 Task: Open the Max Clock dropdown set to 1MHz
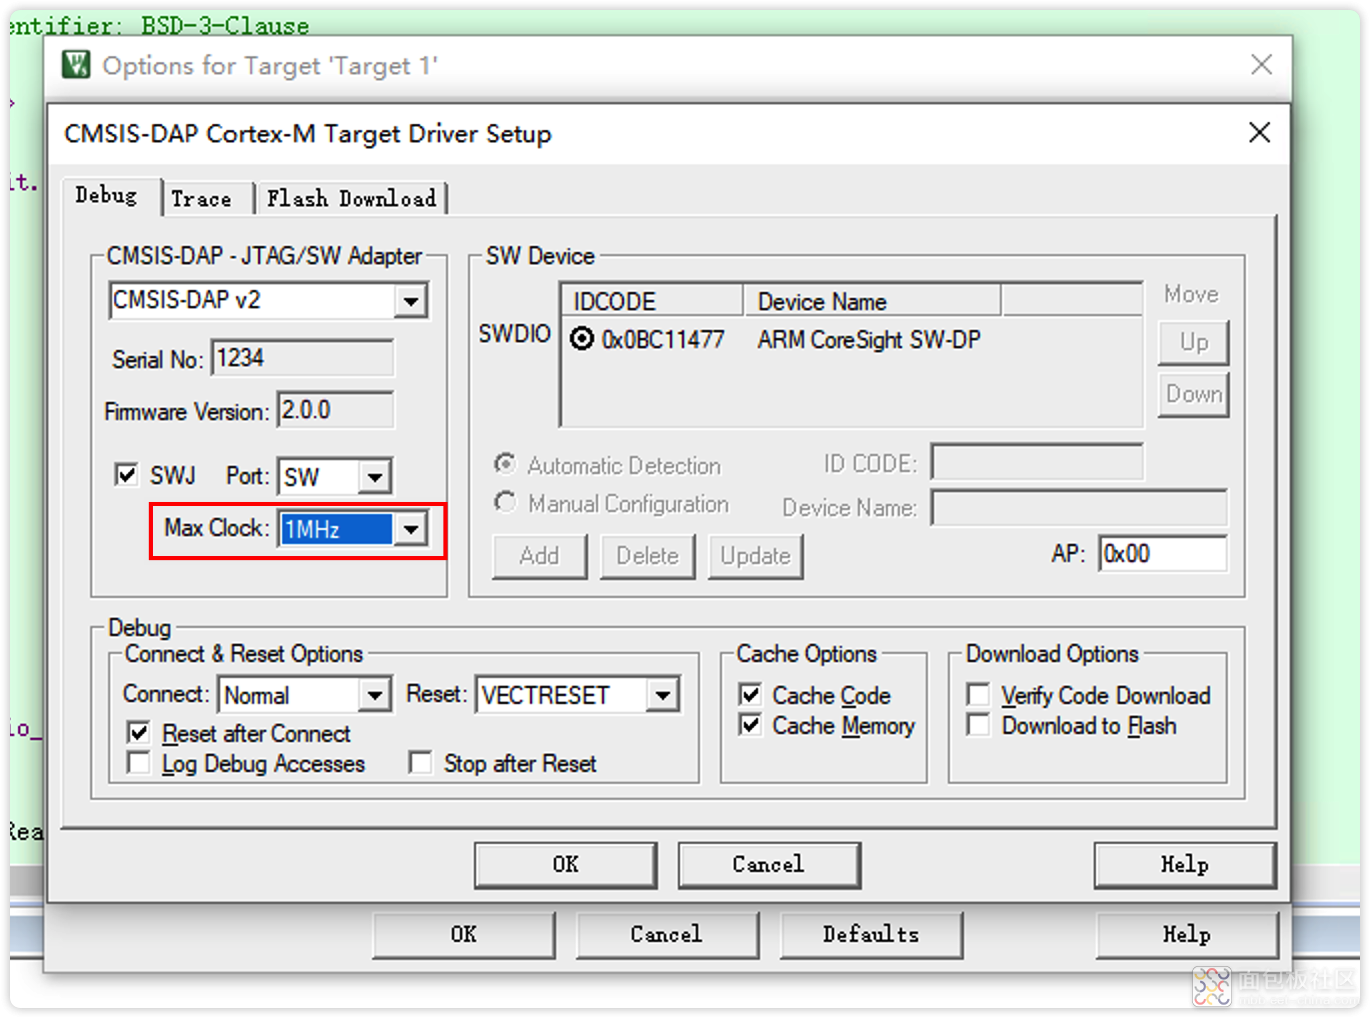click(411, 529)
